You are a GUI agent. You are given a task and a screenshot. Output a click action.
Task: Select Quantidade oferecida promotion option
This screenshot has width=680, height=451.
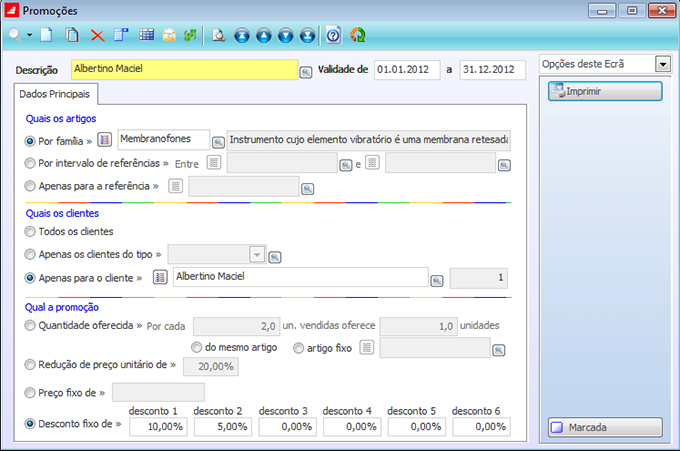click(30, 325)
